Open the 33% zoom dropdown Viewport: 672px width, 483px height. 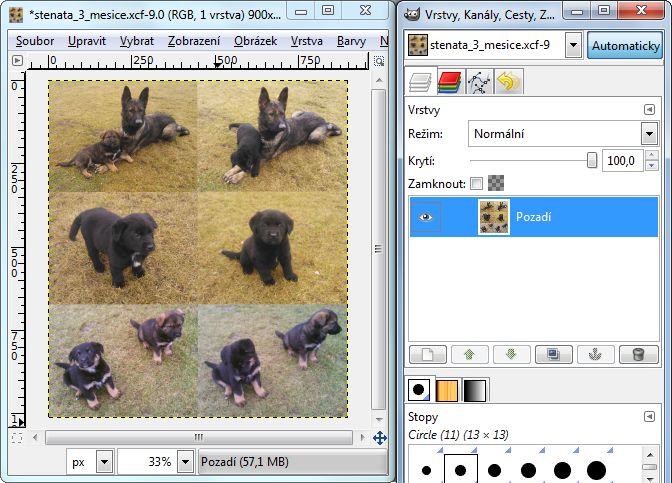tap(185, 462)
